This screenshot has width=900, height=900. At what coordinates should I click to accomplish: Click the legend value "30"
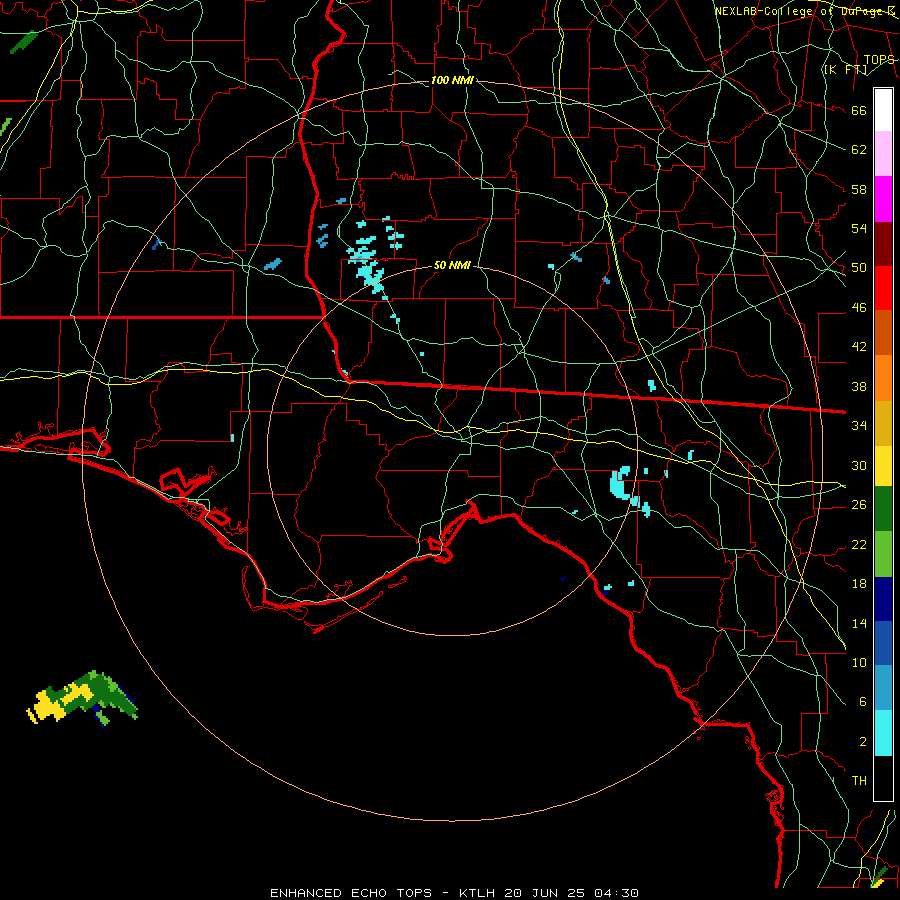859,465
